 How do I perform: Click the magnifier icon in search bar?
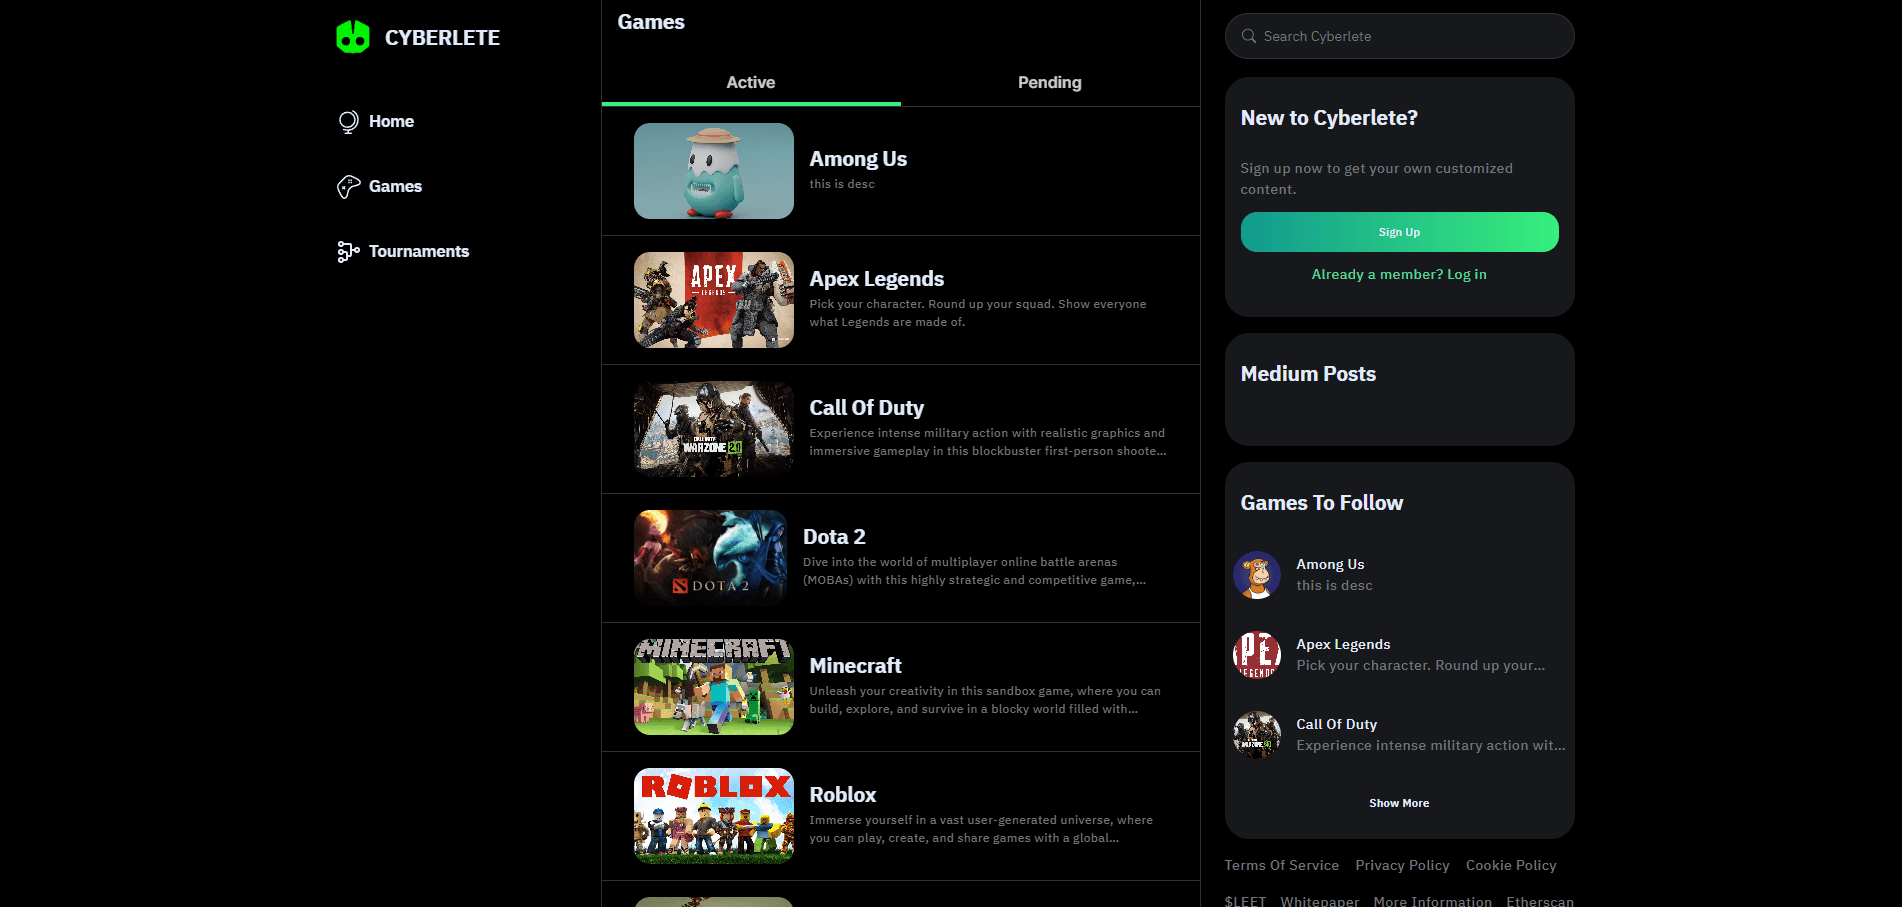click(1249, 36)
